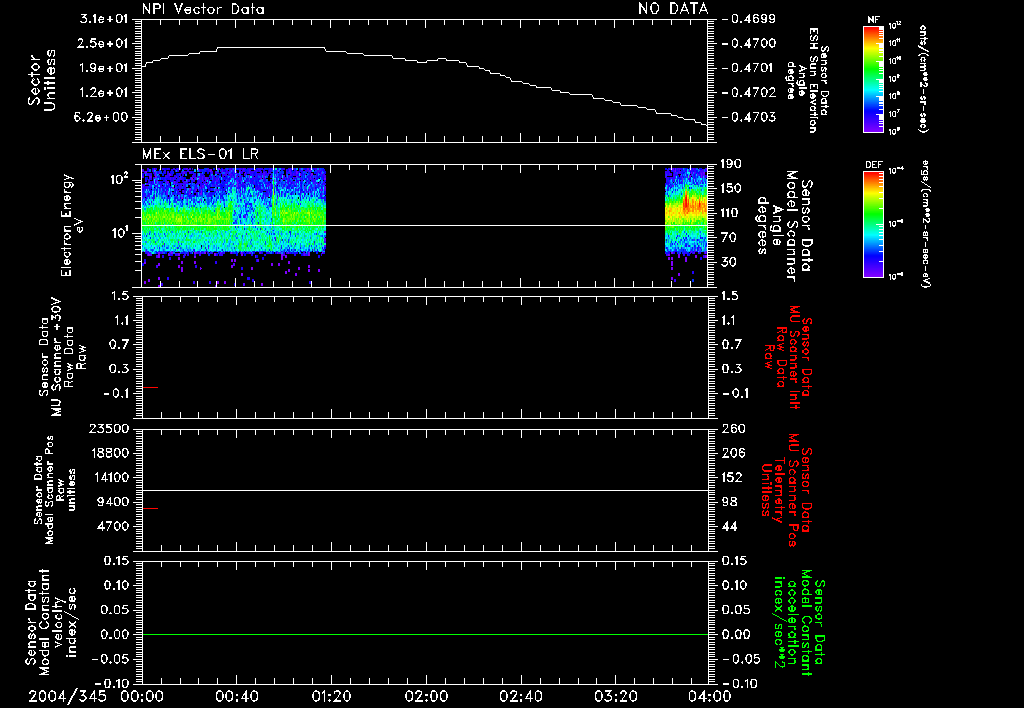Screen dimensions: 1024x708
Task: Click the "152" telemetry tick label
Action: click(731, 477)
